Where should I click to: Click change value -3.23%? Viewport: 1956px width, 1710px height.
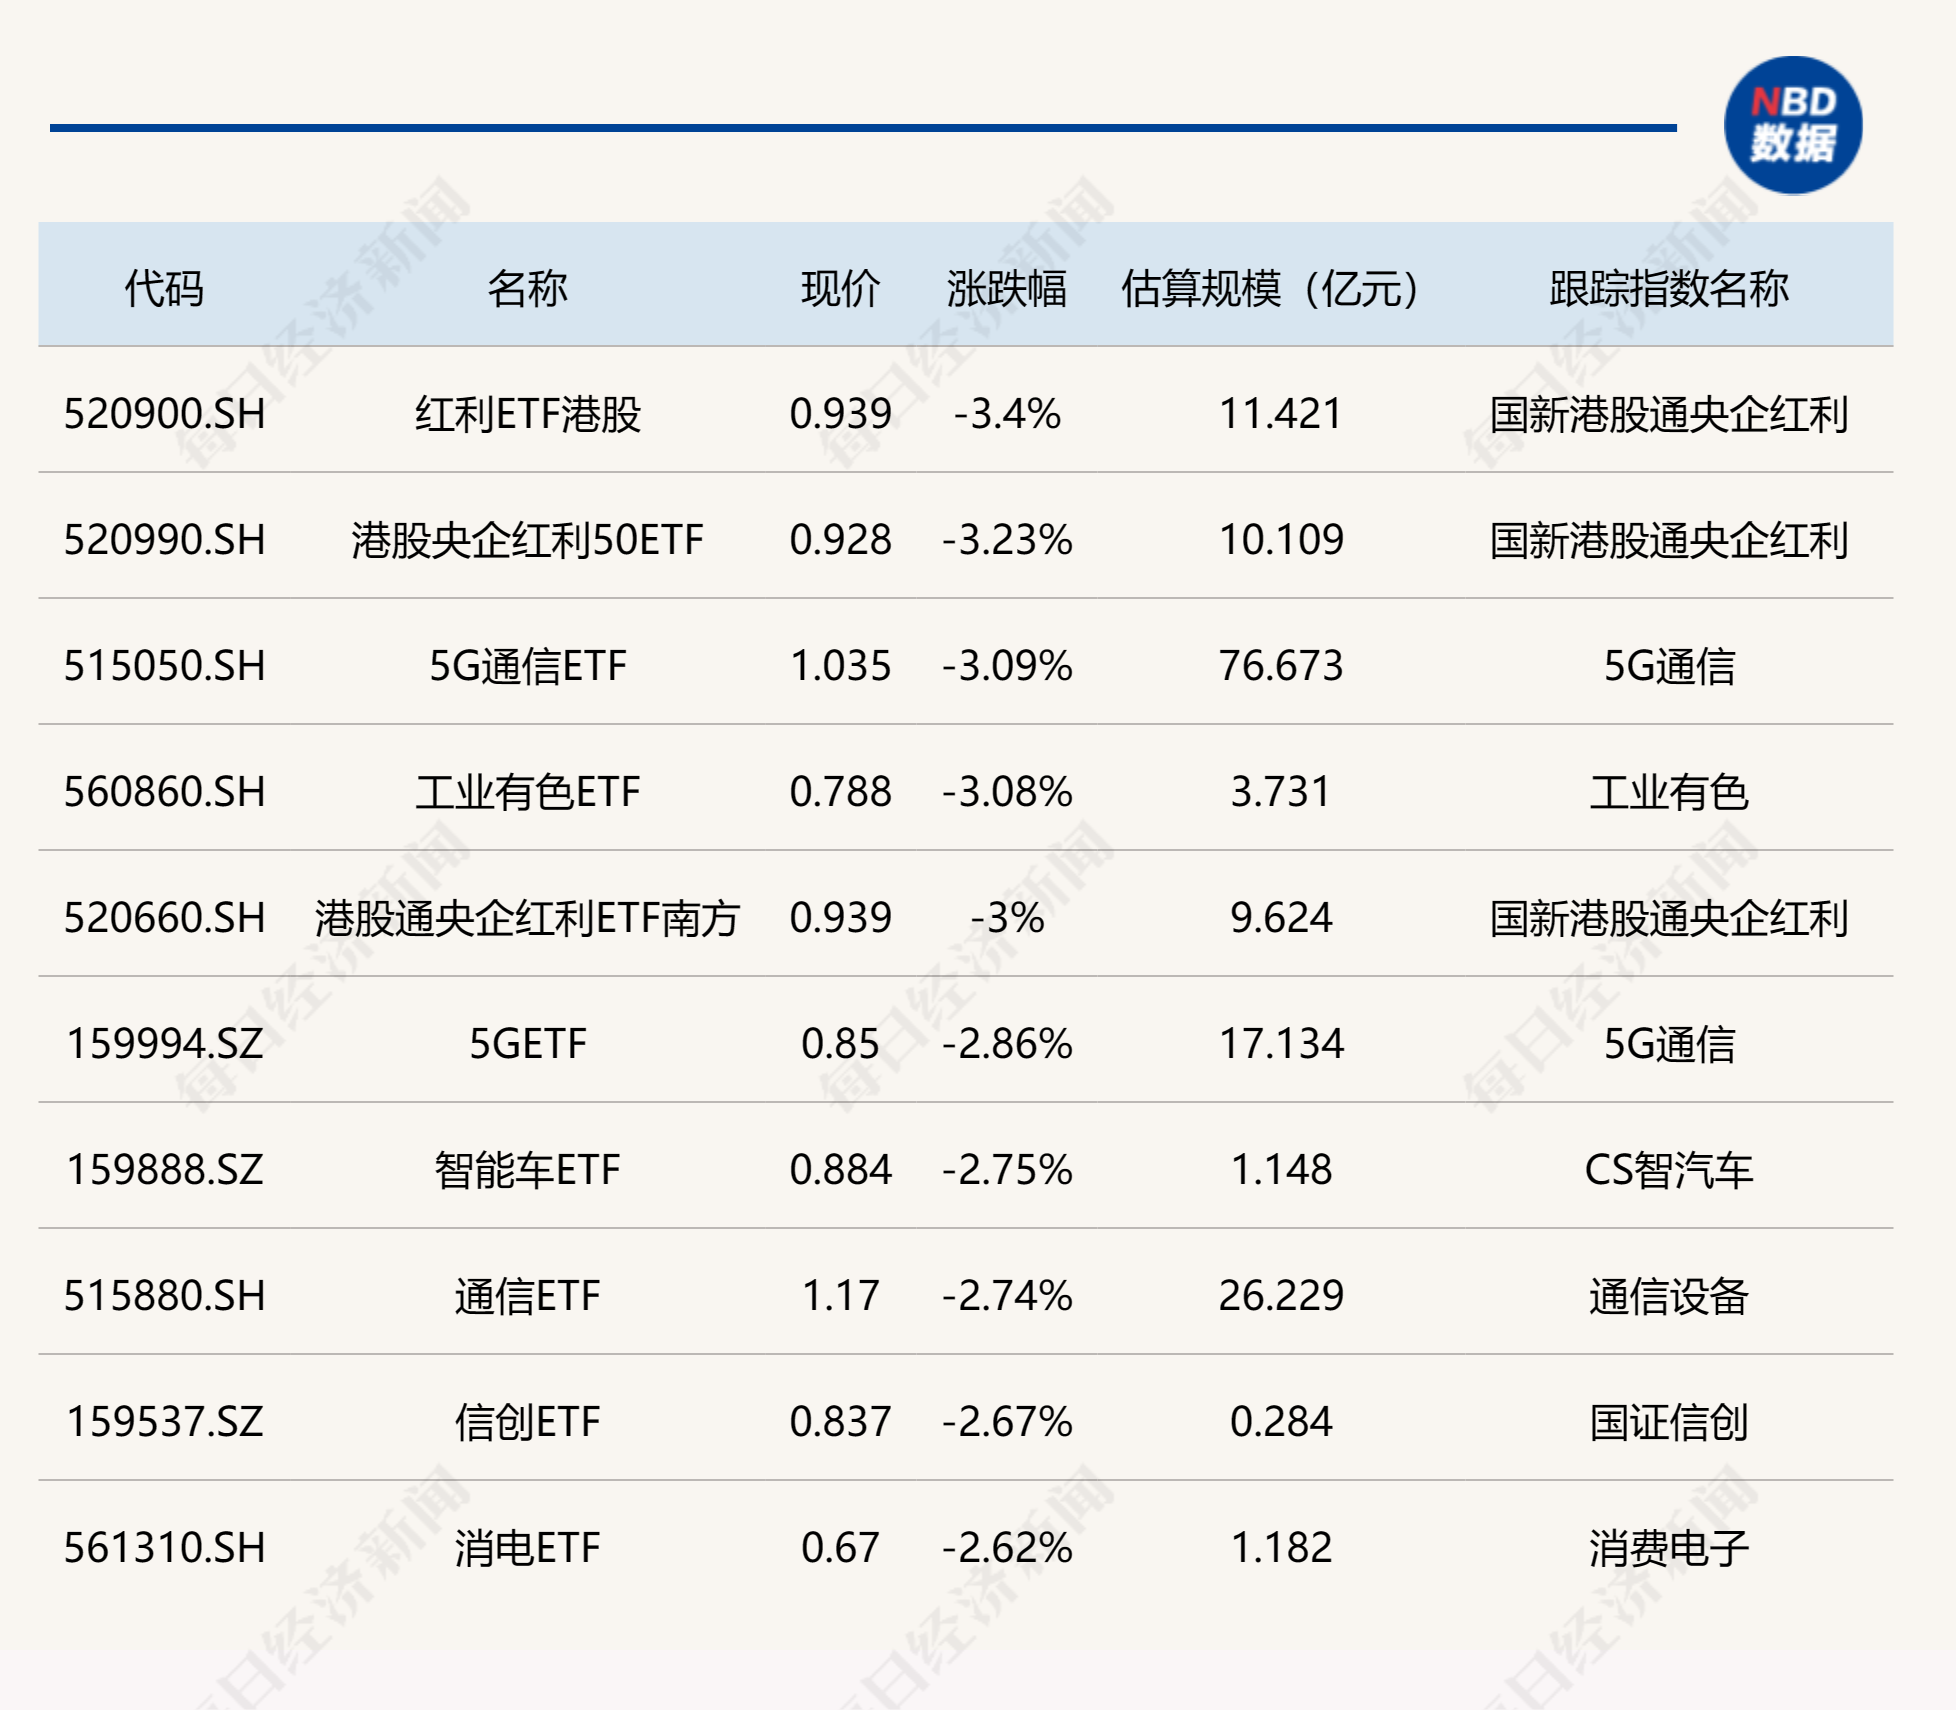pos(1007,540)
